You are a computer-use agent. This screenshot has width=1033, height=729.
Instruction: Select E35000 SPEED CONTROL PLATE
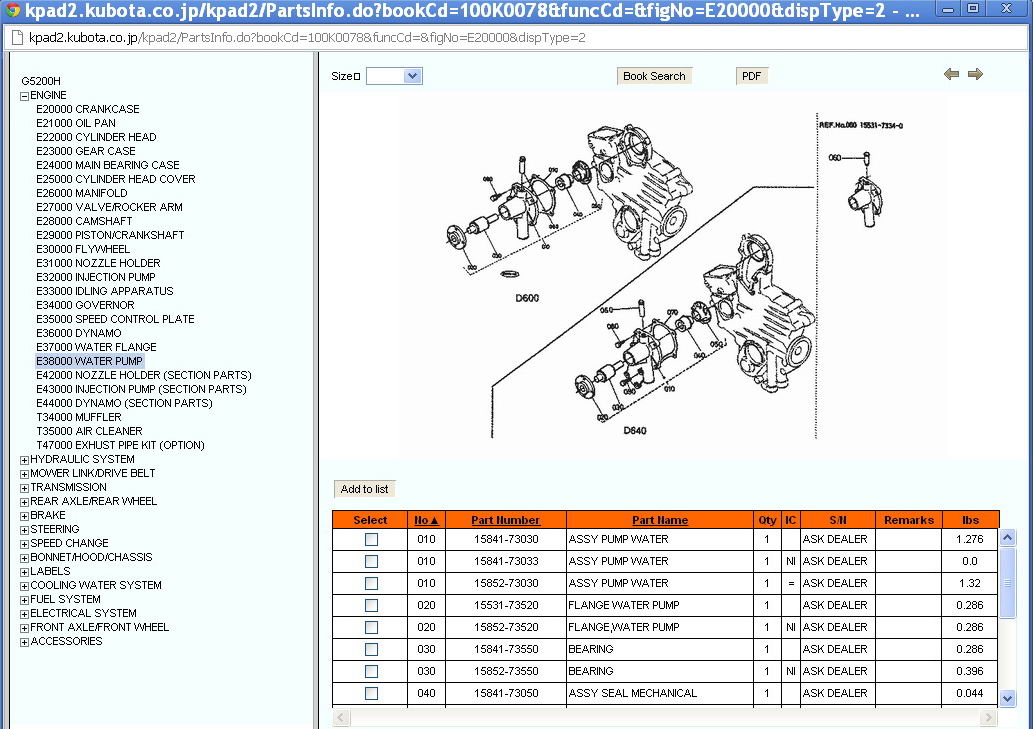pos(115,319)
